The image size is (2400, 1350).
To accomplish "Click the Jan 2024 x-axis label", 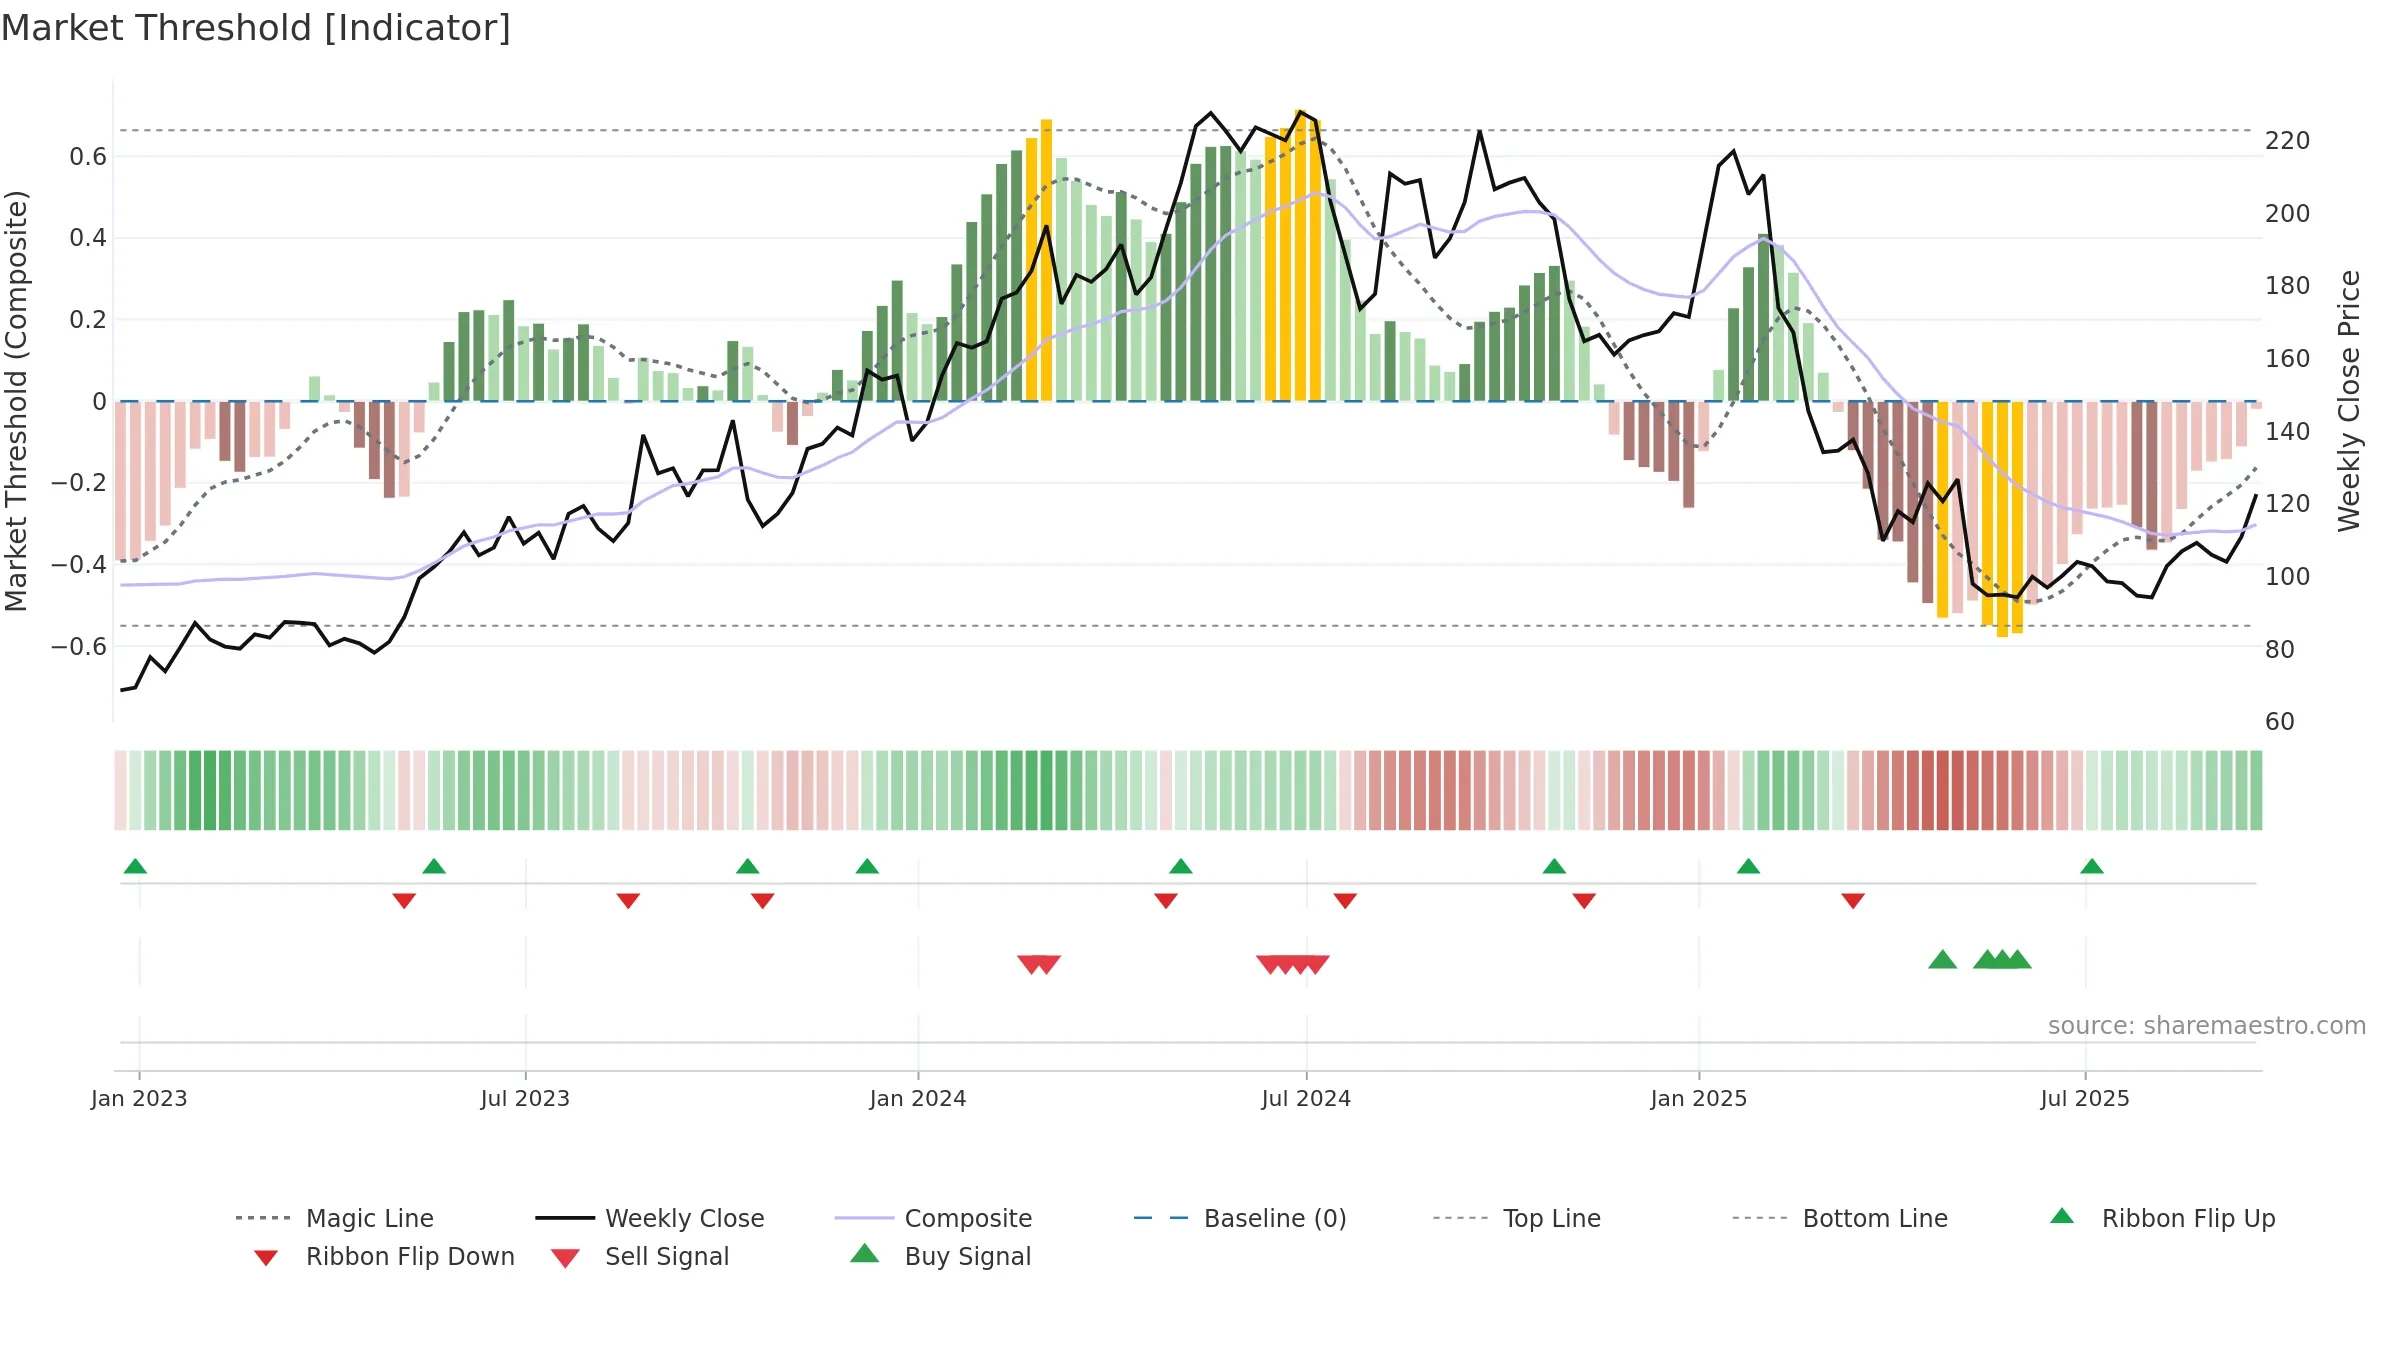I will coord(918,1099).
